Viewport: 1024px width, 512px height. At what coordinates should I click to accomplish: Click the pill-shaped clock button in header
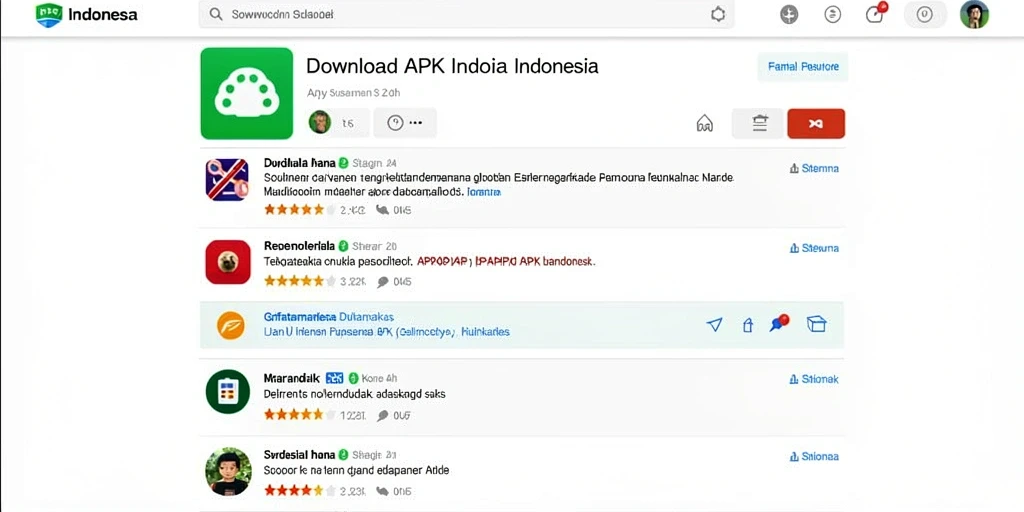tap(925, 14)
